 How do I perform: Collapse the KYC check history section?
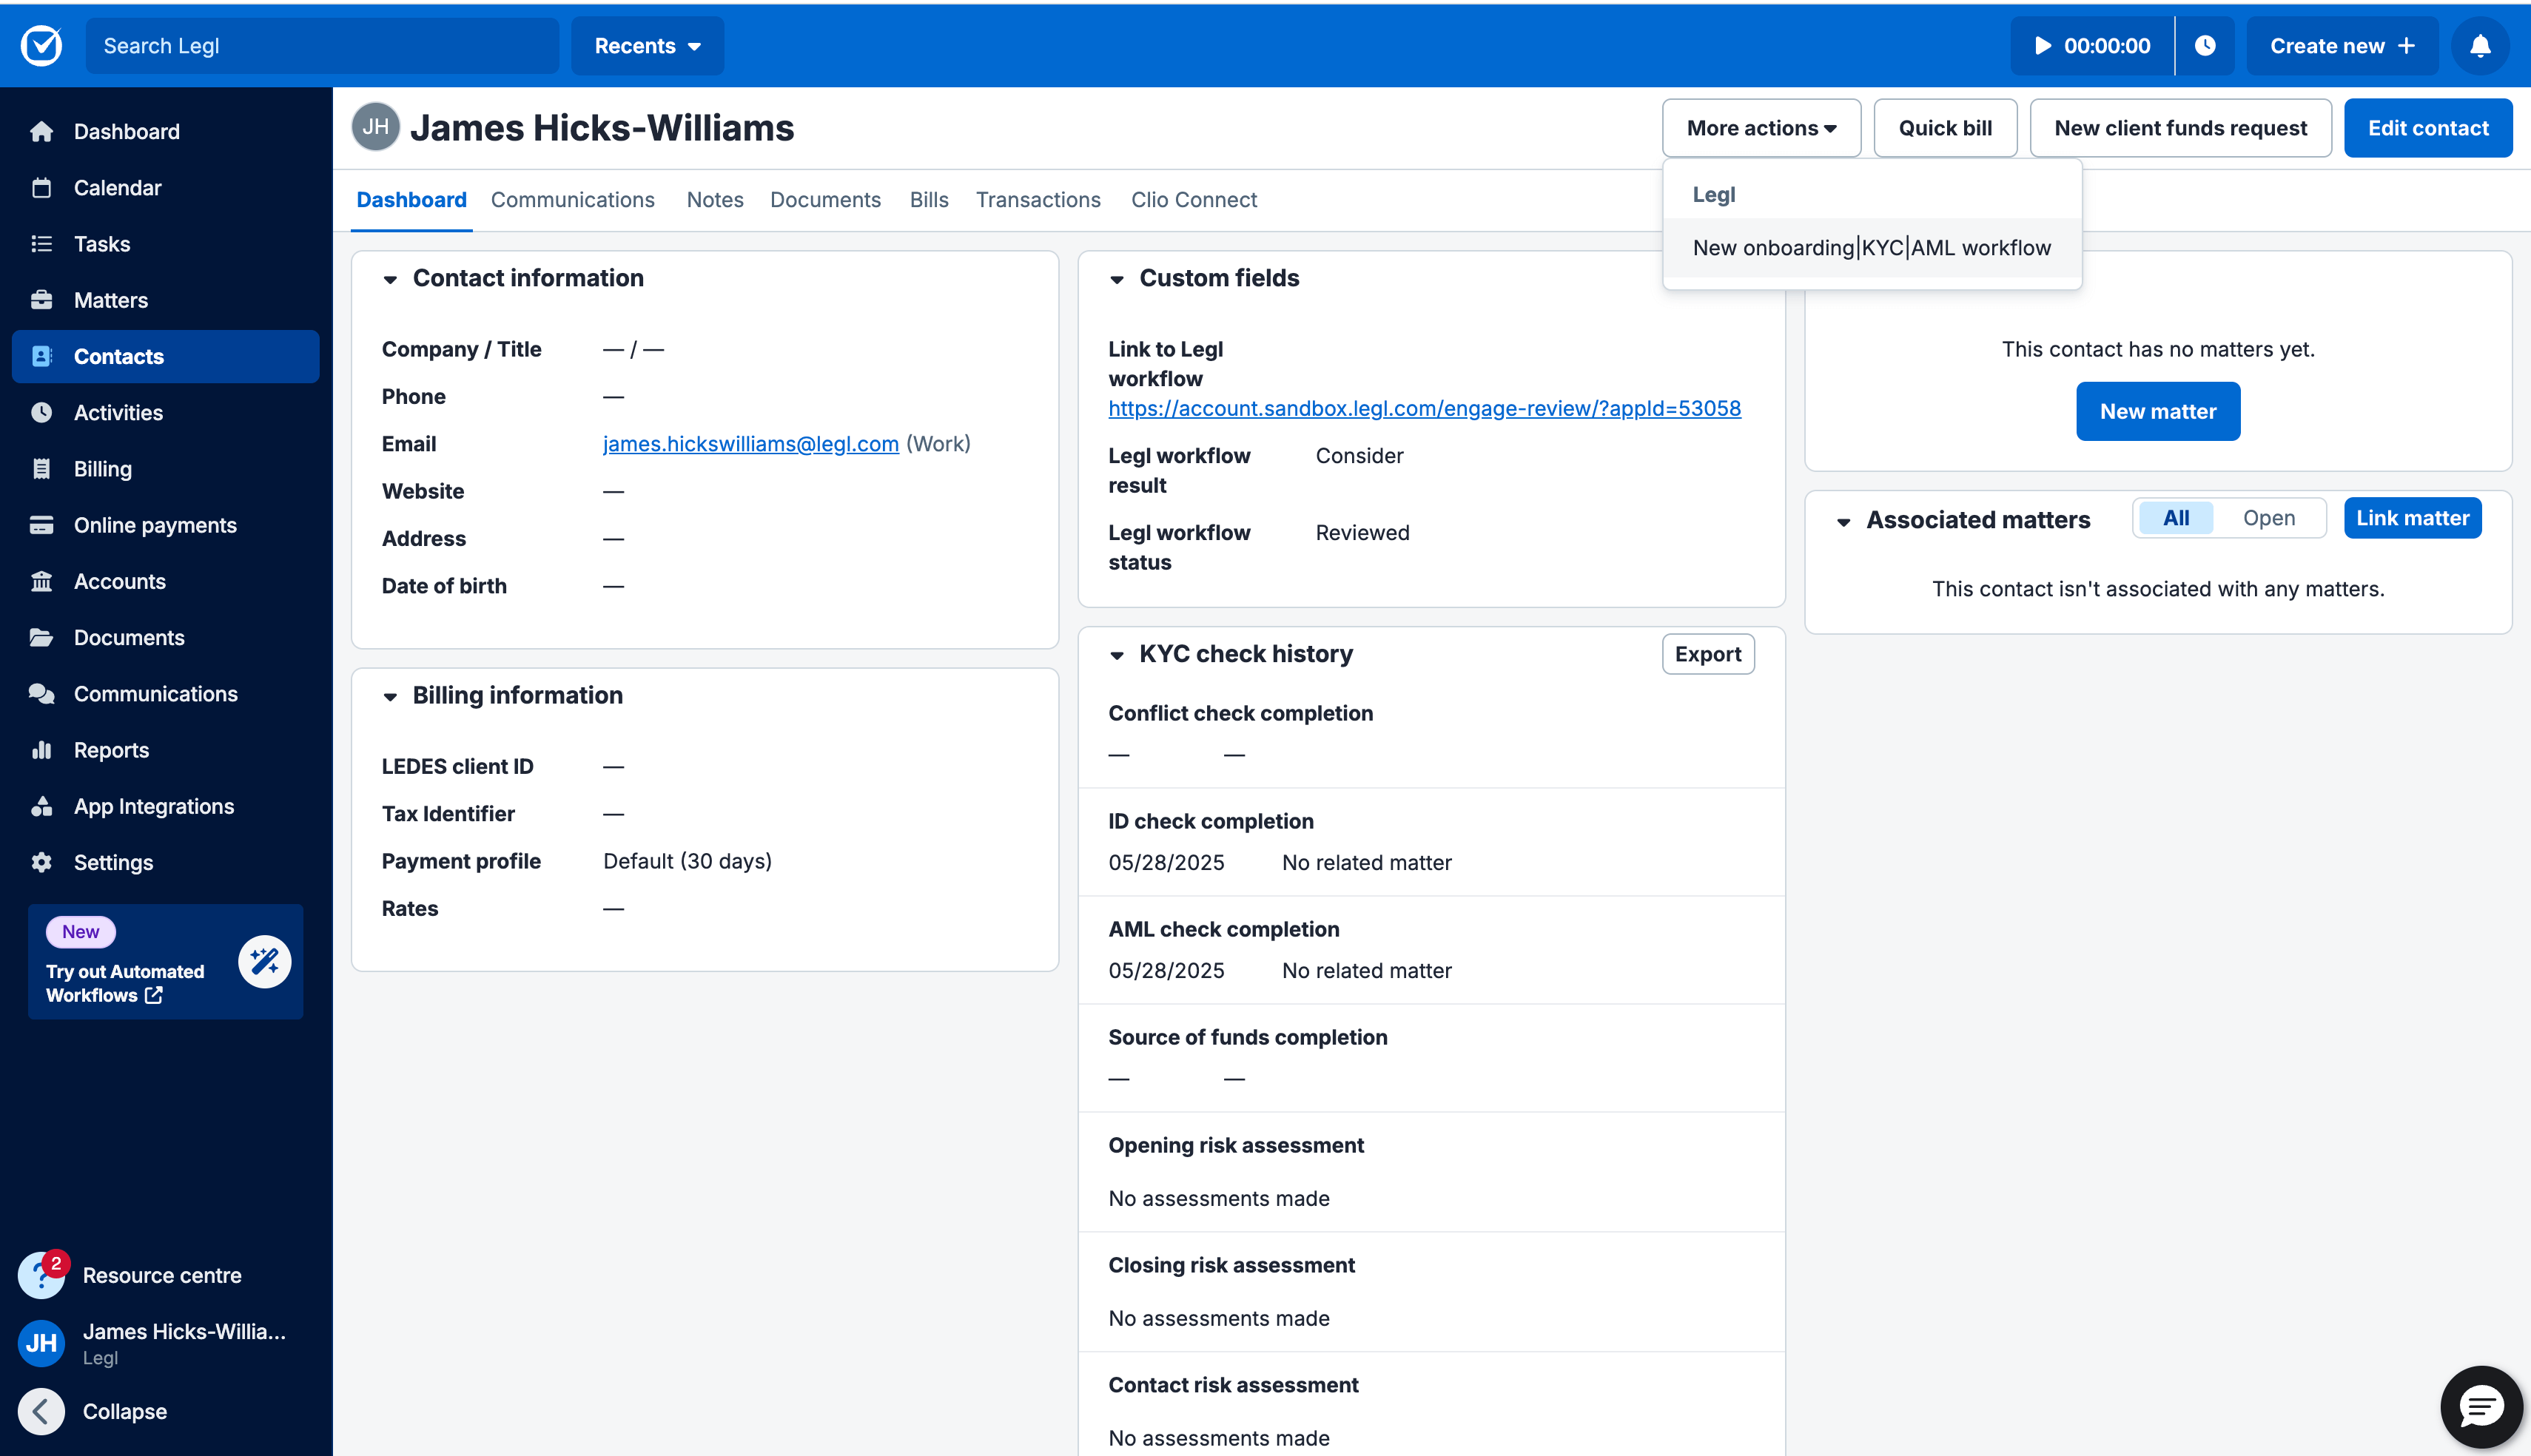click(x=1117, y=655)
